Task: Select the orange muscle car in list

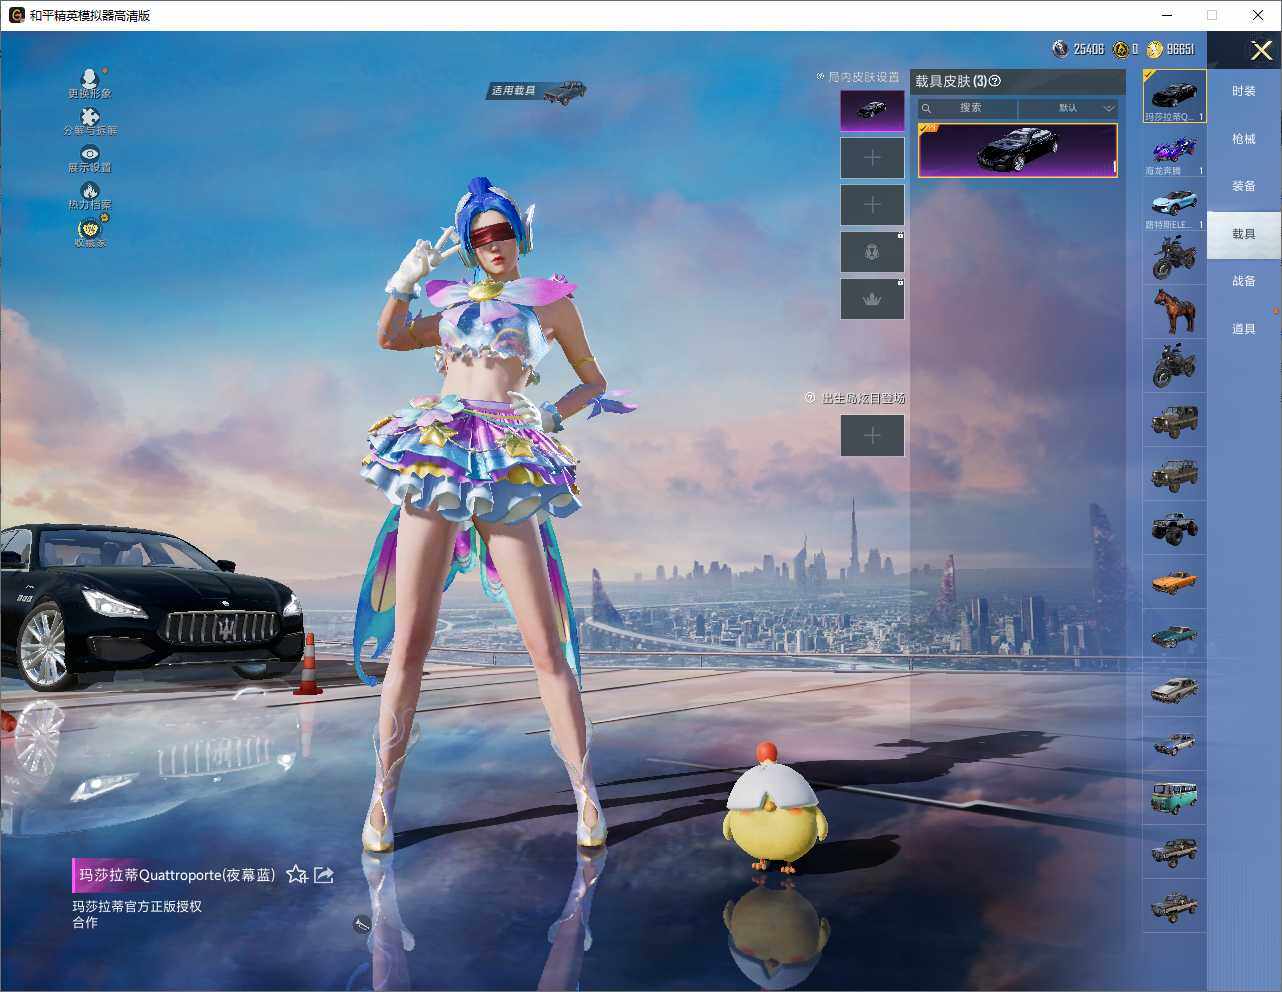Action: click(x=1174, y=582)
